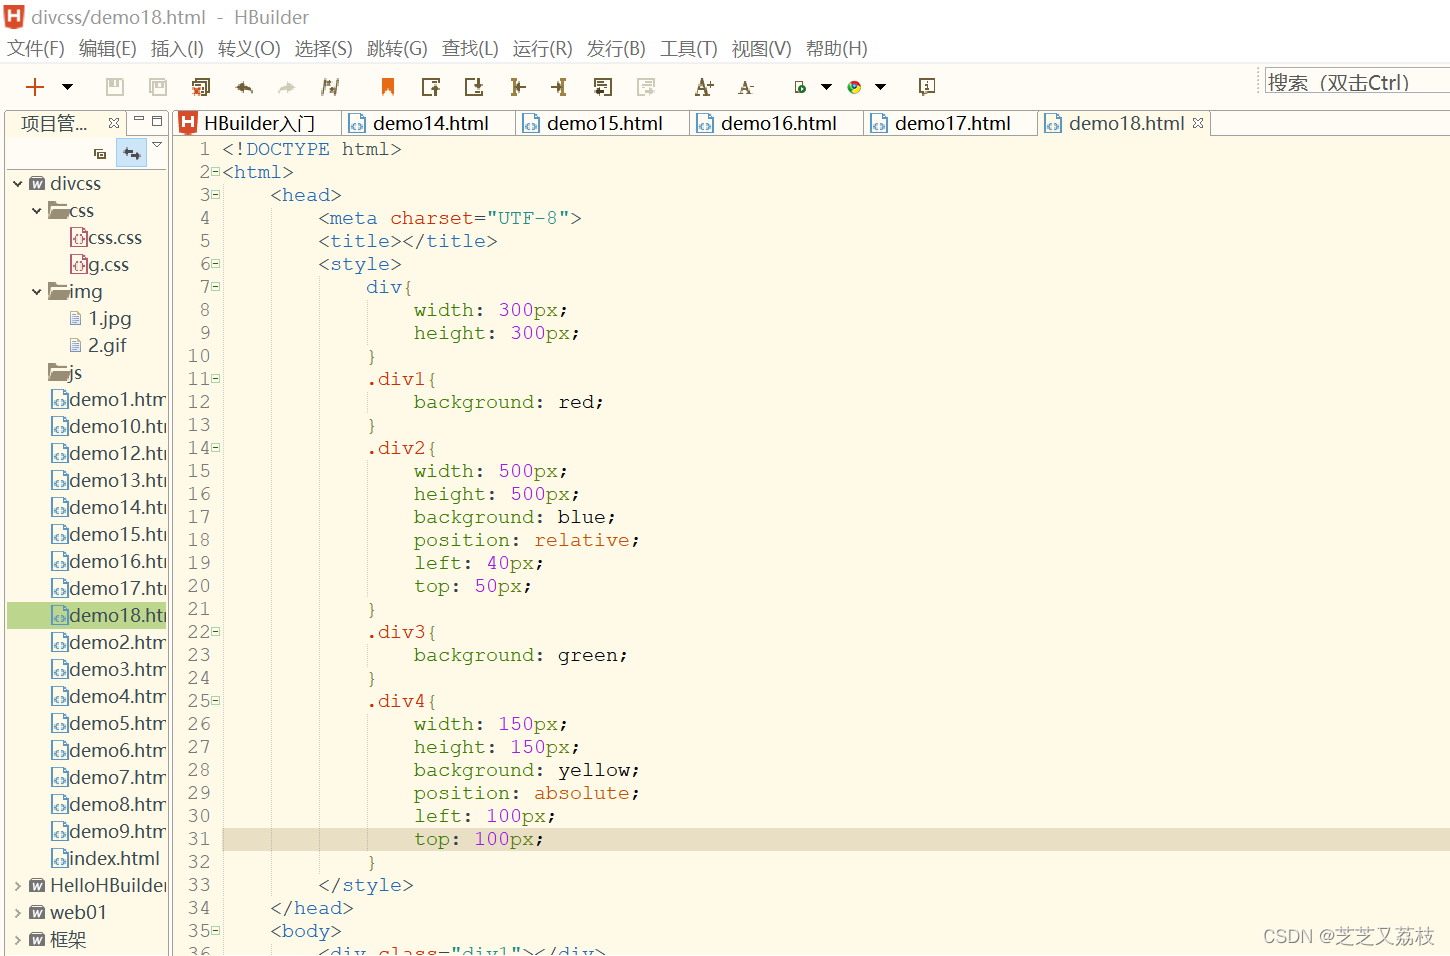Select 2.gif in the img folder
This screenshot has width=1450, height=956.
[x=98, y=346]
